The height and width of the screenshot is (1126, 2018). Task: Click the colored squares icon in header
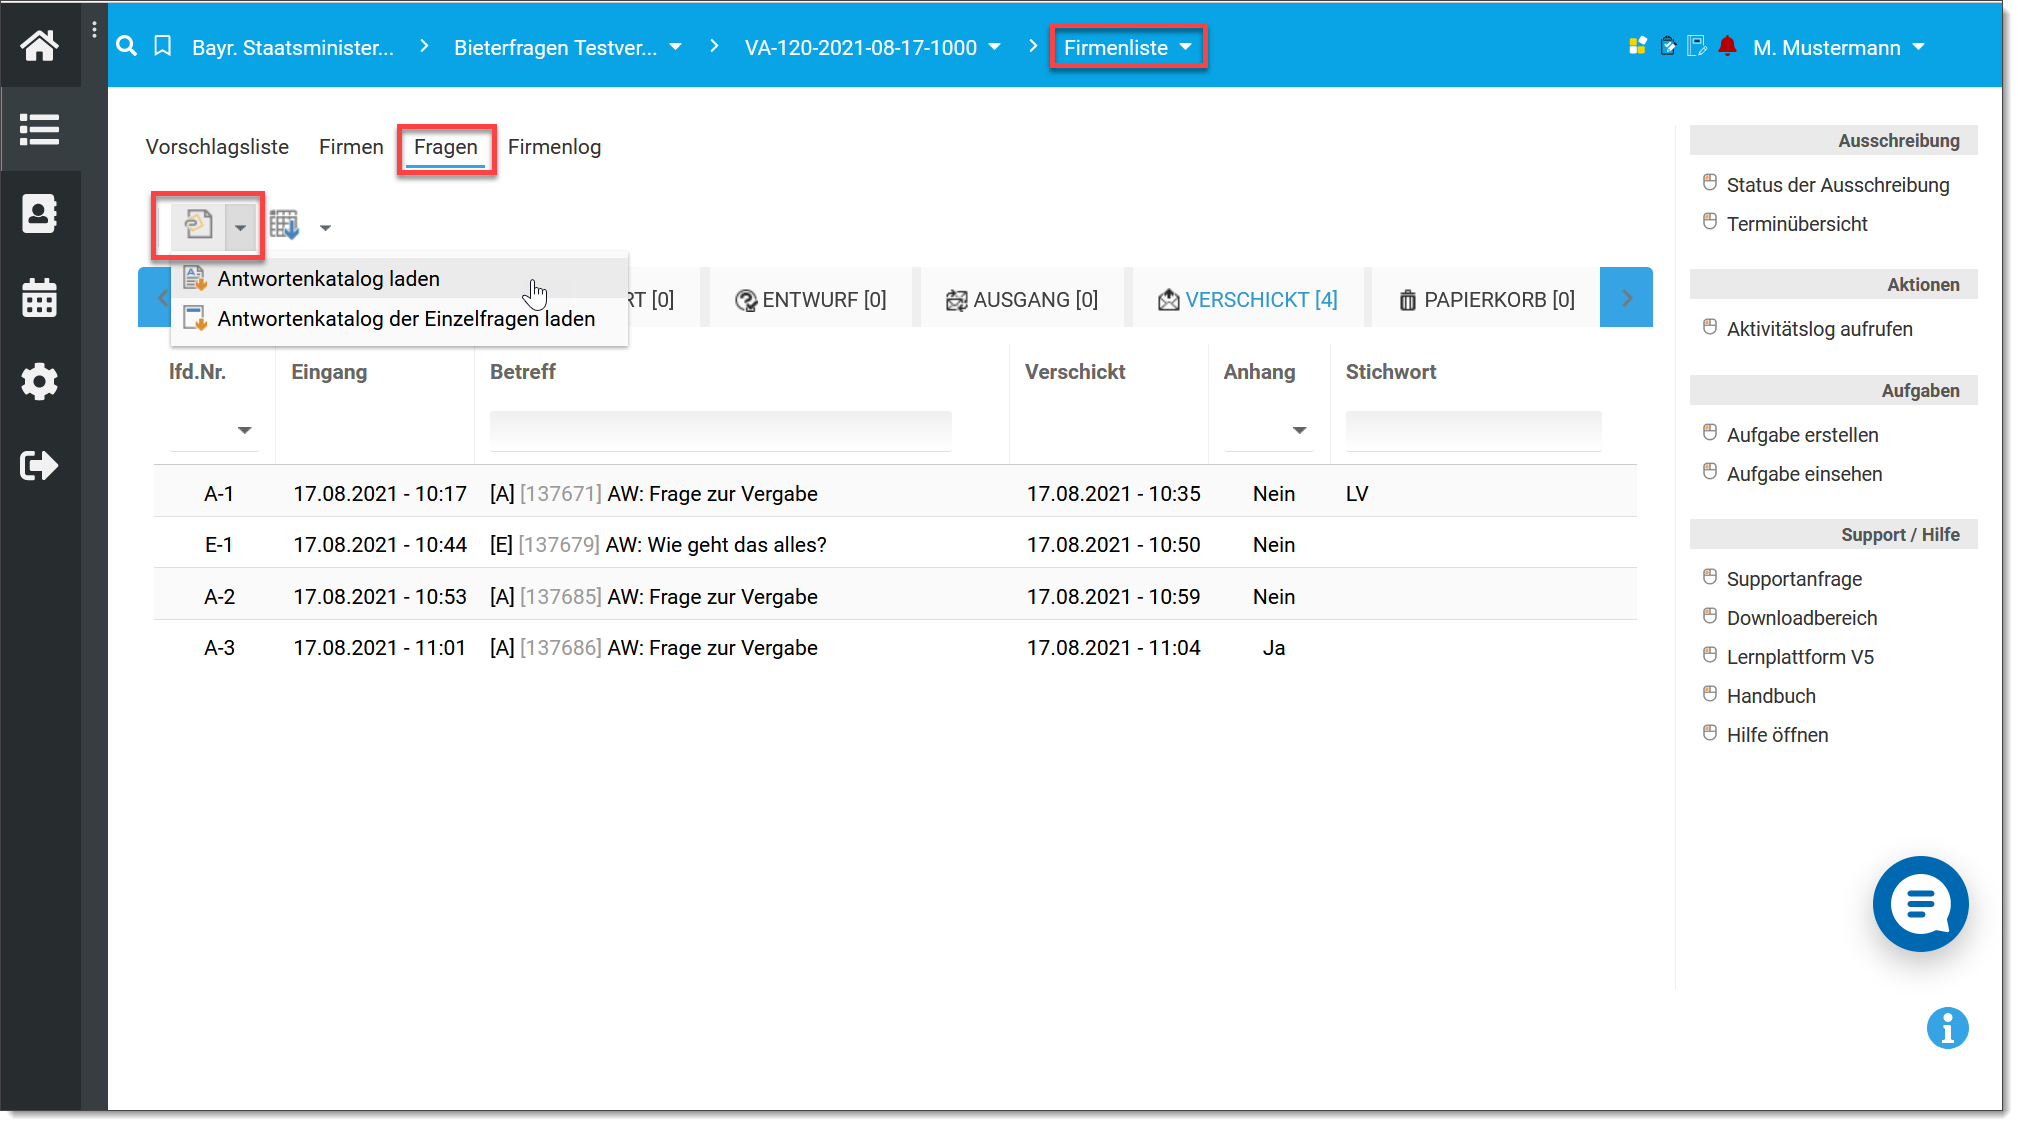coord(1637,46)
